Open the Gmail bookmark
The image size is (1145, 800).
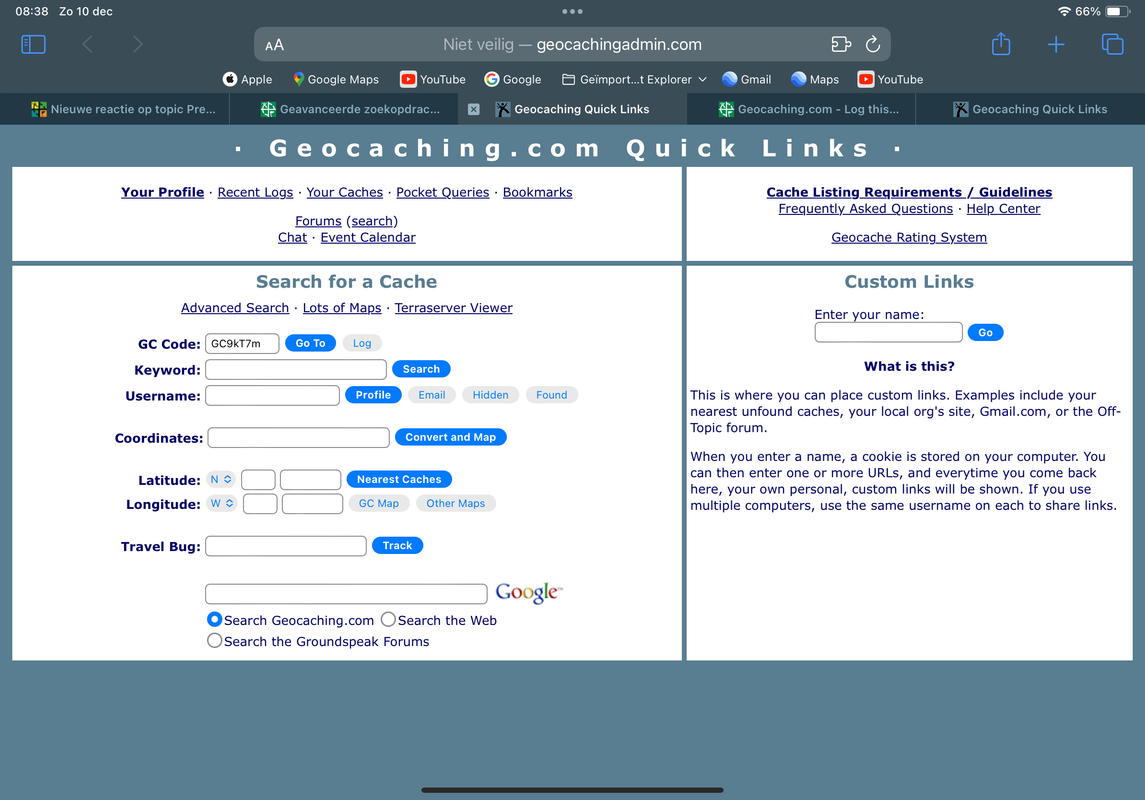(x=746, y=80)
